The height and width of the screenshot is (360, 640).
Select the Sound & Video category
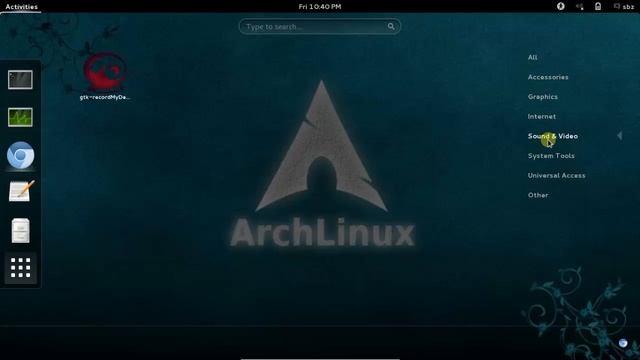[553, 136]
